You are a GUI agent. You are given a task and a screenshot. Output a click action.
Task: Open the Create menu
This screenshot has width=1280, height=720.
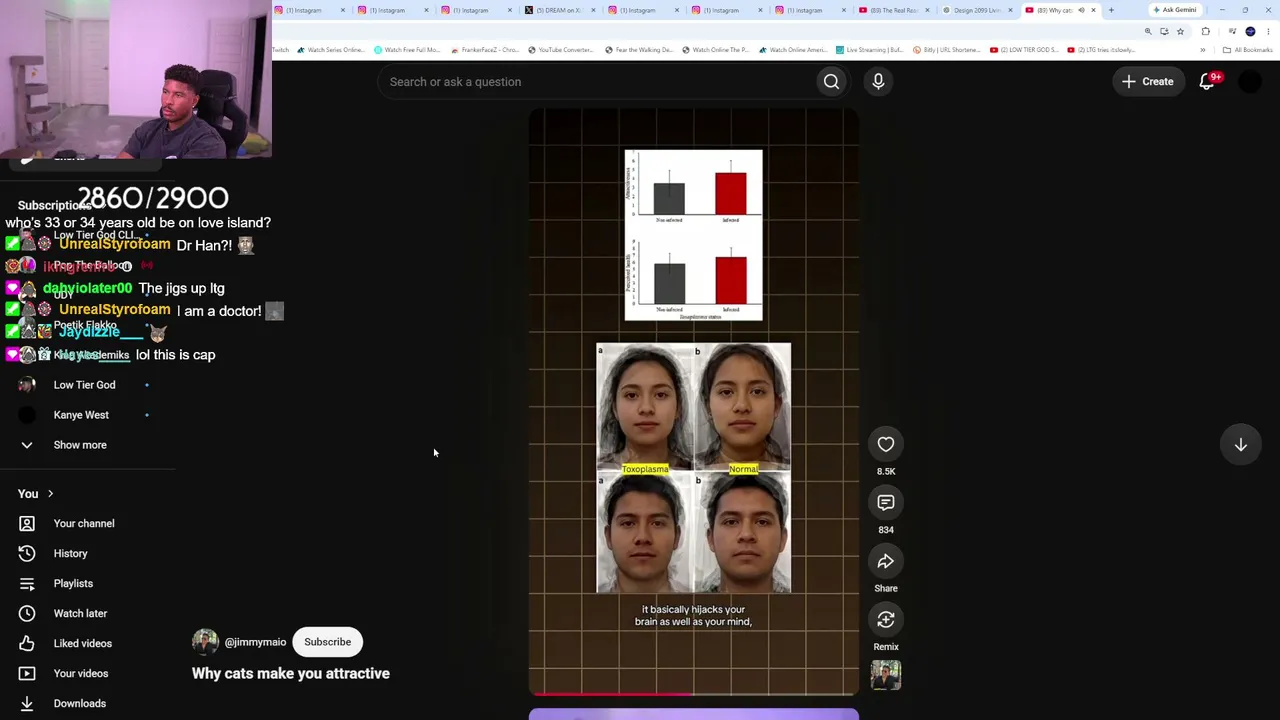tap(1147, 82)
